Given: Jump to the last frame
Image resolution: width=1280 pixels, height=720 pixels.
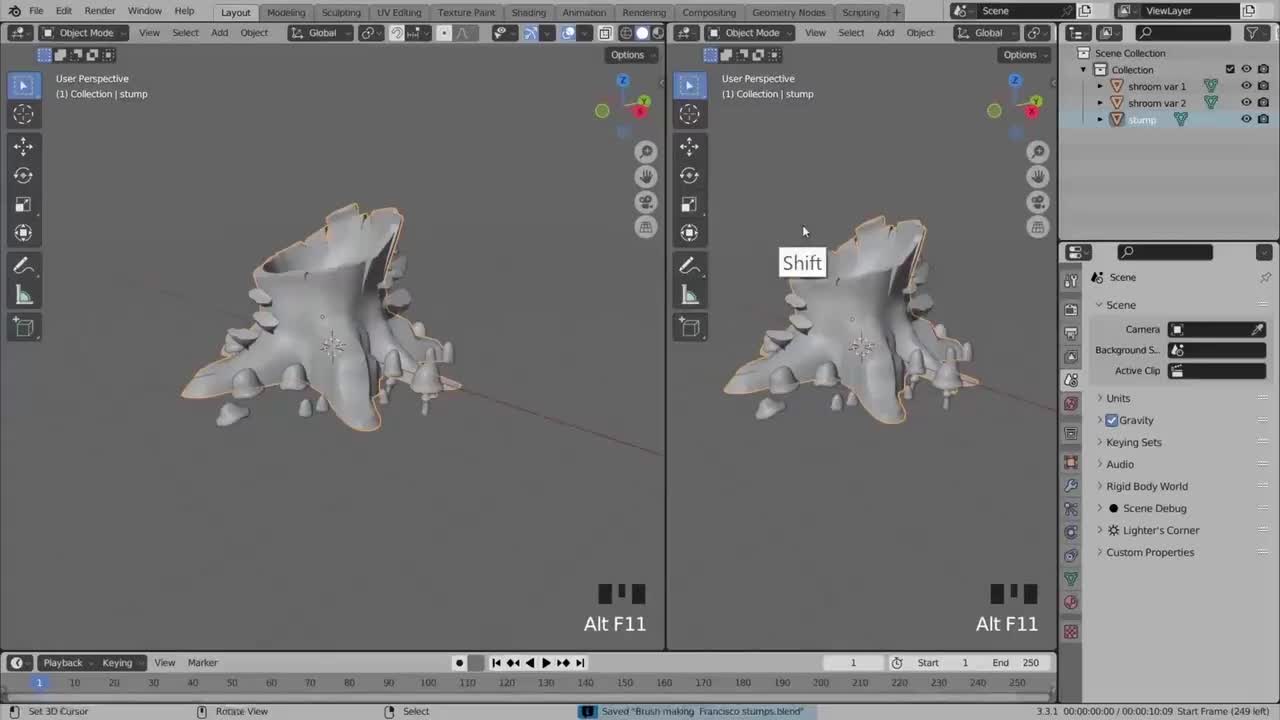Looking at the screenshot, I should tap(580, 662).
